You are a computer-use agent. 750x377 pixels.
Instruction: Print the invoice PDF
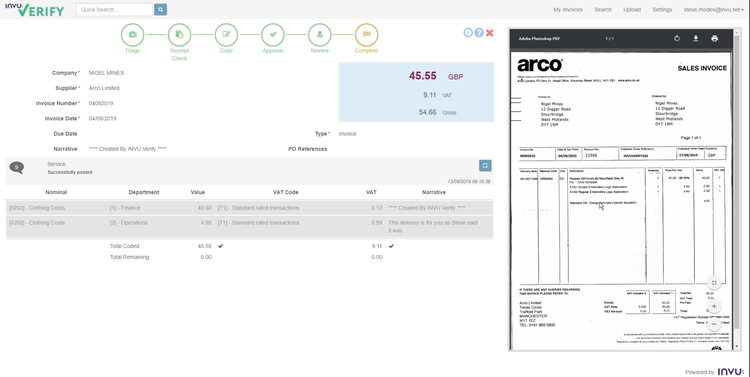[715, 39]
